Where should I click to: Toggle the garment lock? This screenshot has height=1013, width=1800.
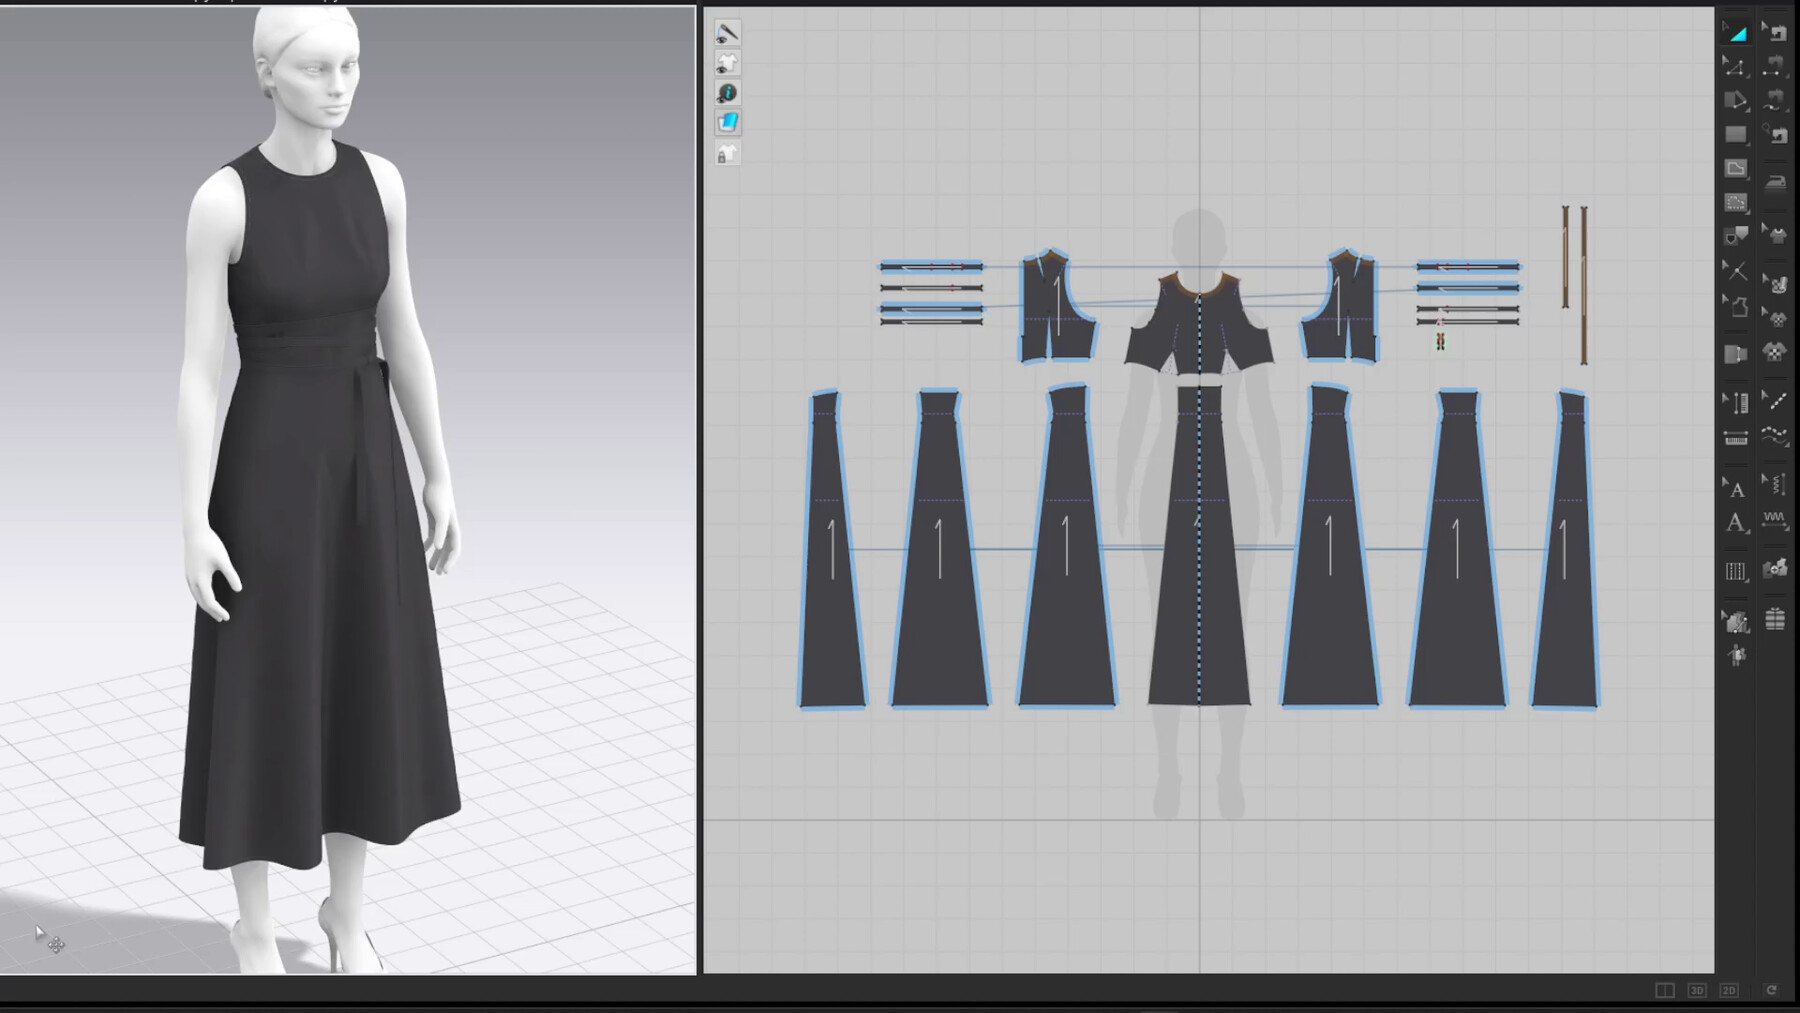click(729, 152)
